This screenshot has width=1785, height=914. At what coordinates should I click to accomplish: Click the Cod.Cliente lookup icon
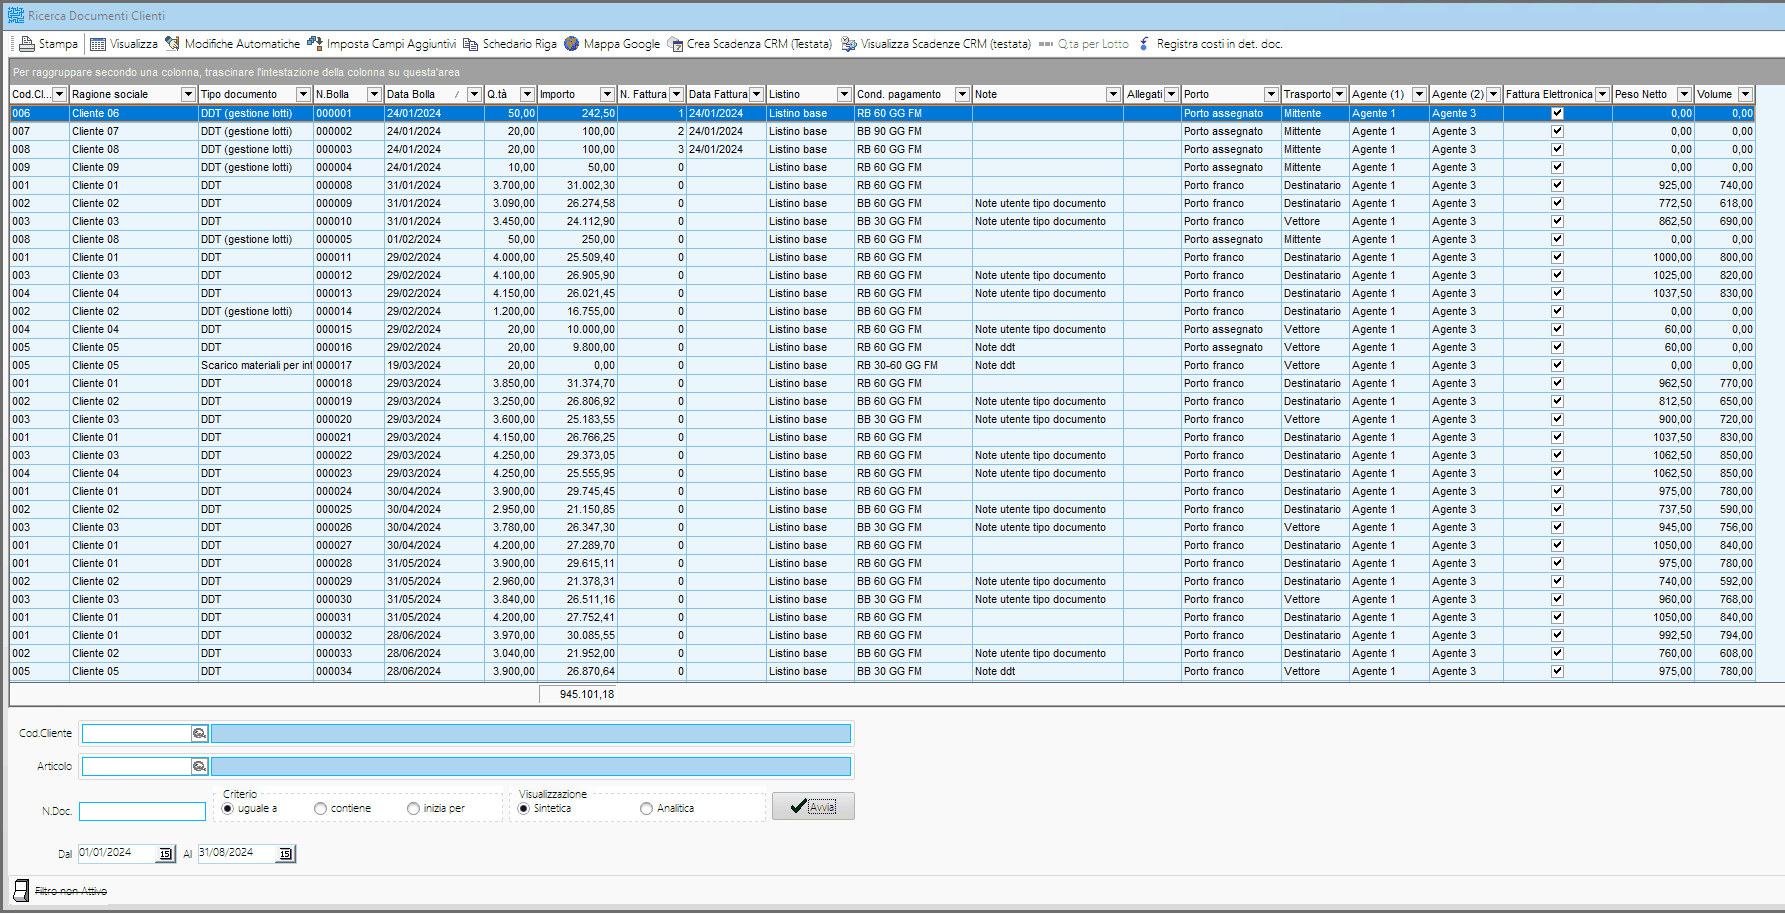tap(199, 734)
